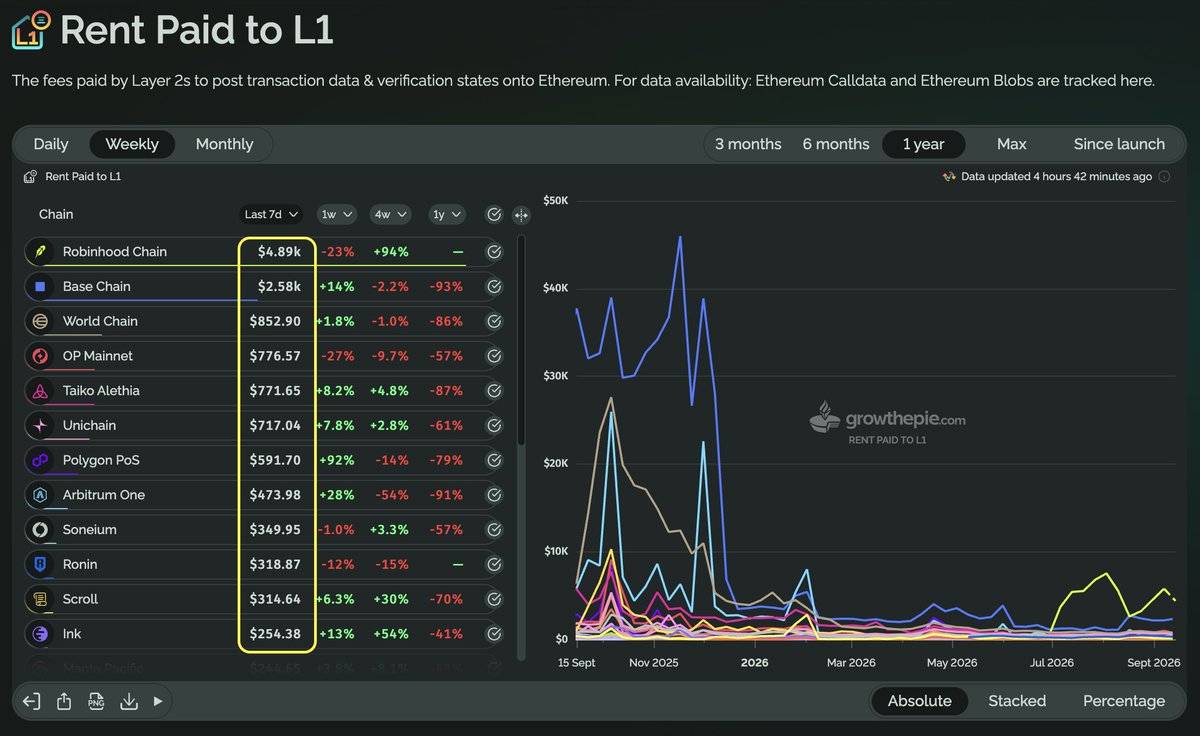Click Polygon PoS +92% weekly change
Image resolution: width=1200 pixels, height=736 pixels.
(x=337, y=461)
